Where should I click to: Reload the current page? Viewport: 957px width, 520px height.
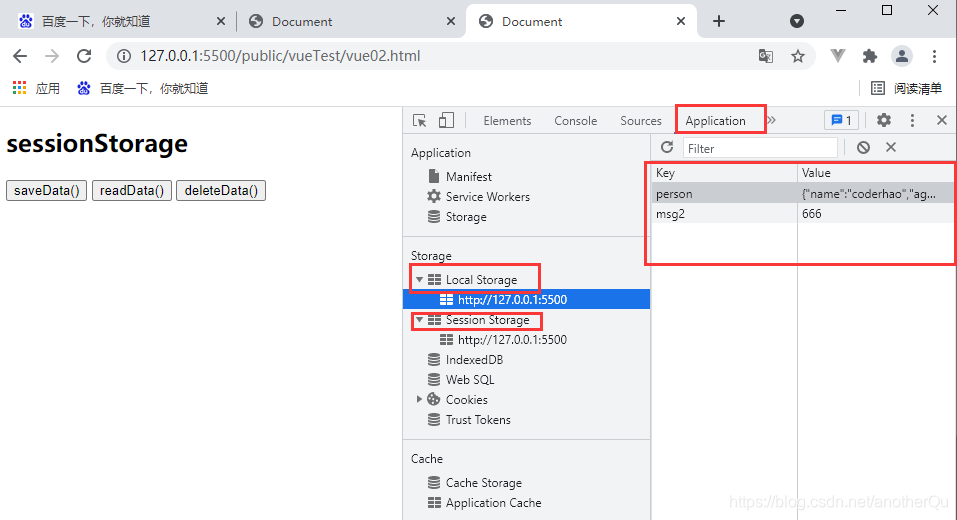84,56
